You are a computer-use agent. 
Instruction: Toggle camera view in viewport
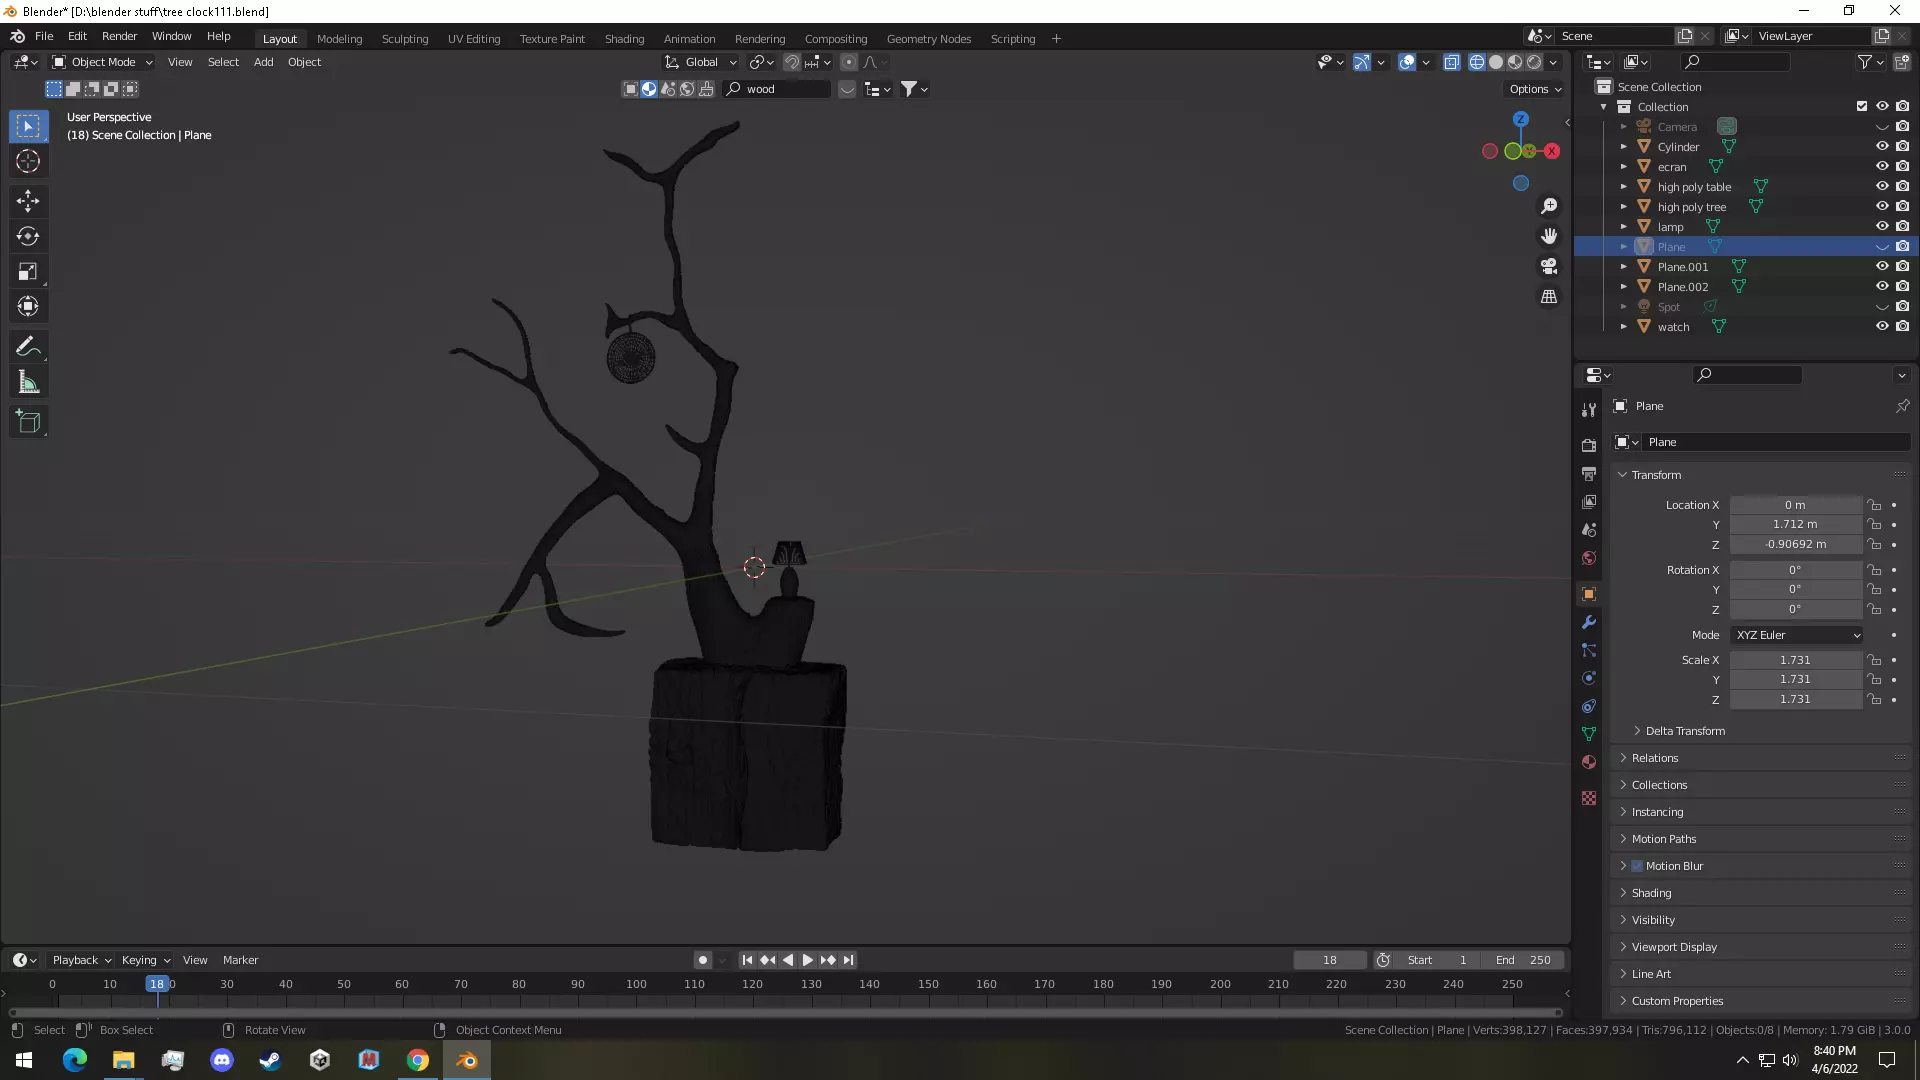tap(1549, 266)
